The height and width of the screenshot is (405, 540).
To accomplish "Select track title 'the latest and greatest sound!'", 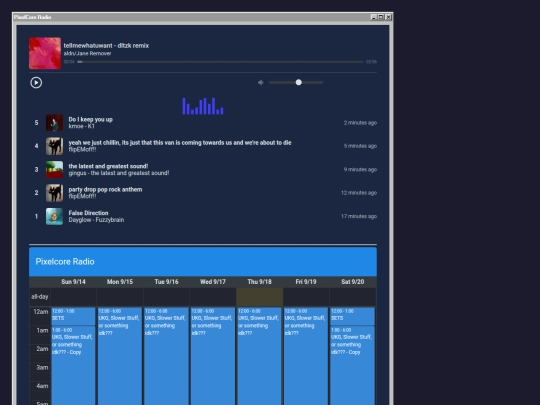I will point(108,166).
